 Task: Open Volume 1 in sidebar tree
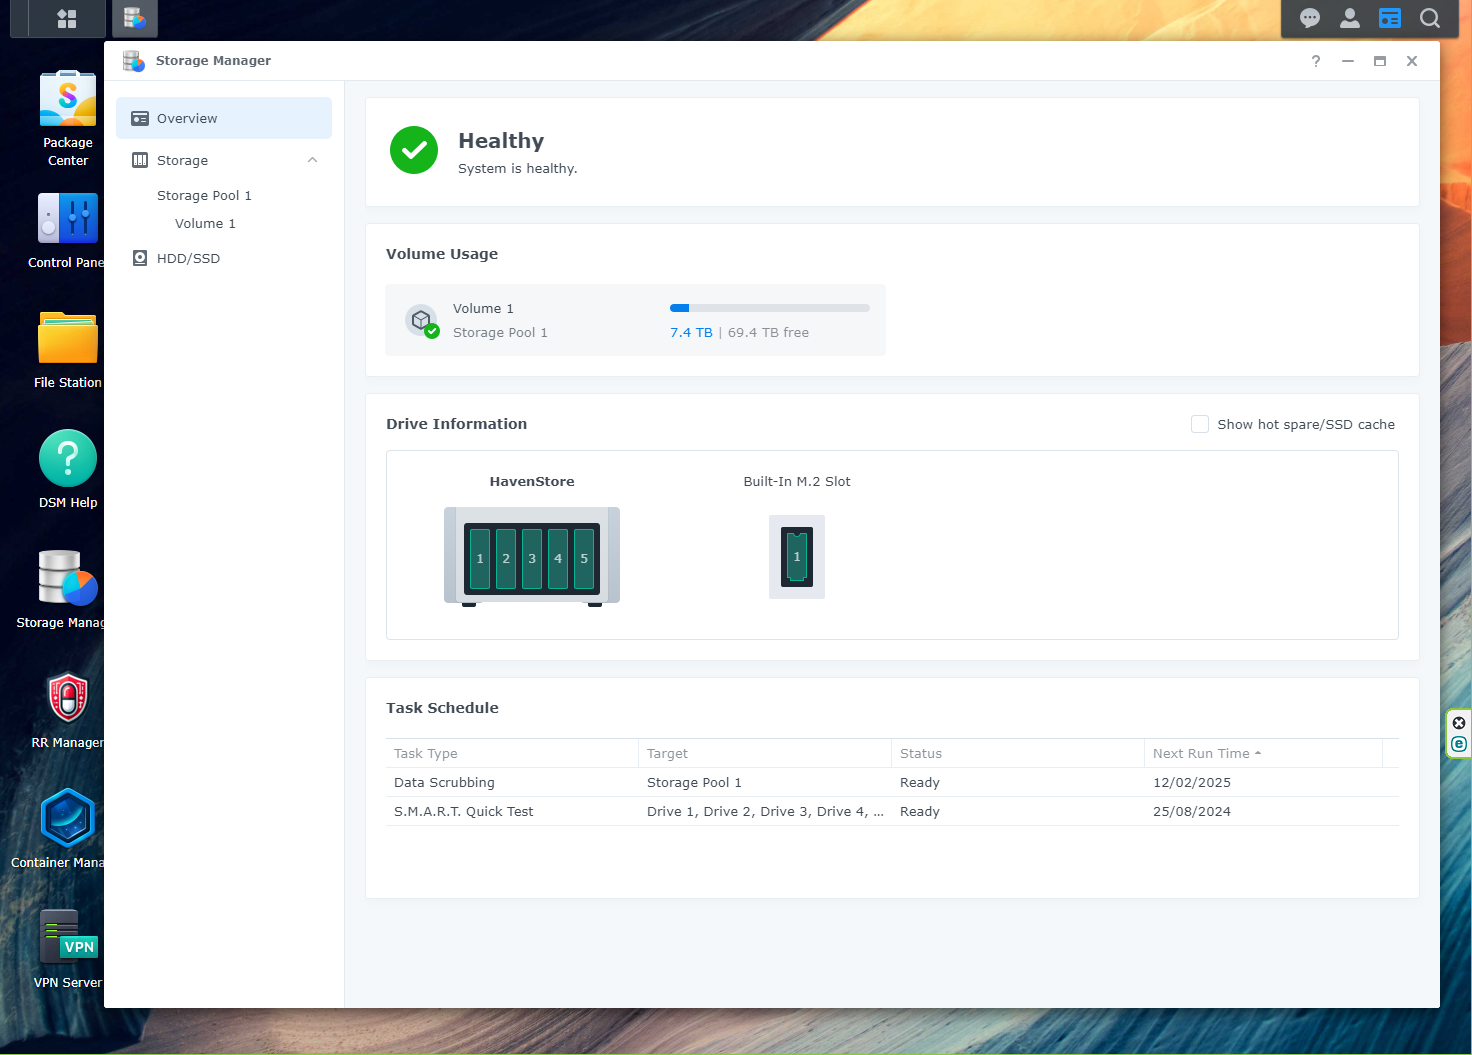point(205,223)
